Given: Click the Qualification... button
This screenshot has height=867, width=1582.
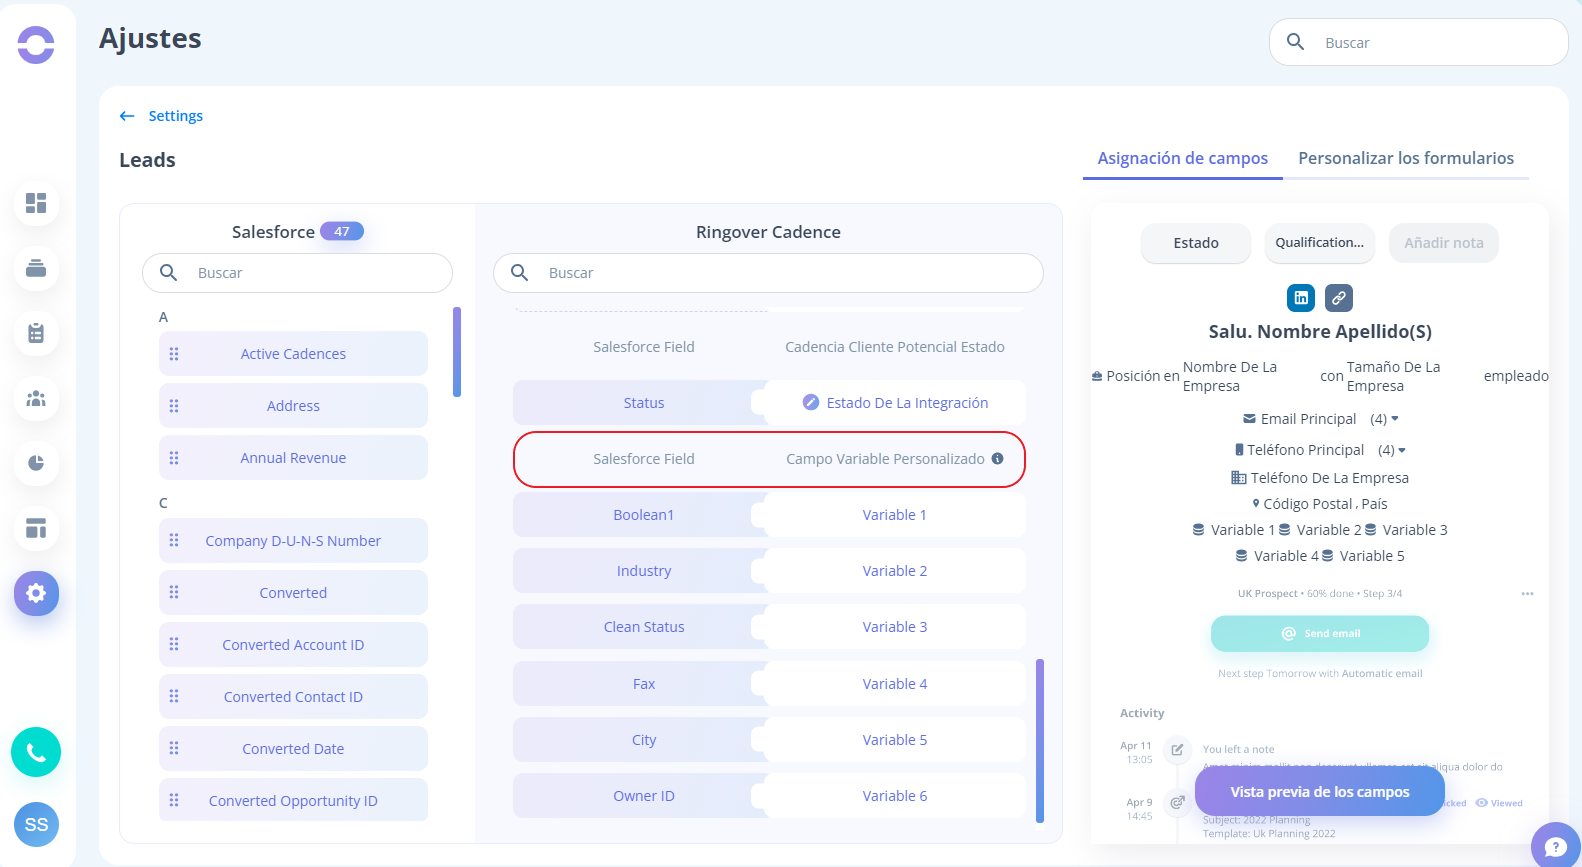Looking at the screenshot, I should [1320, 243].
